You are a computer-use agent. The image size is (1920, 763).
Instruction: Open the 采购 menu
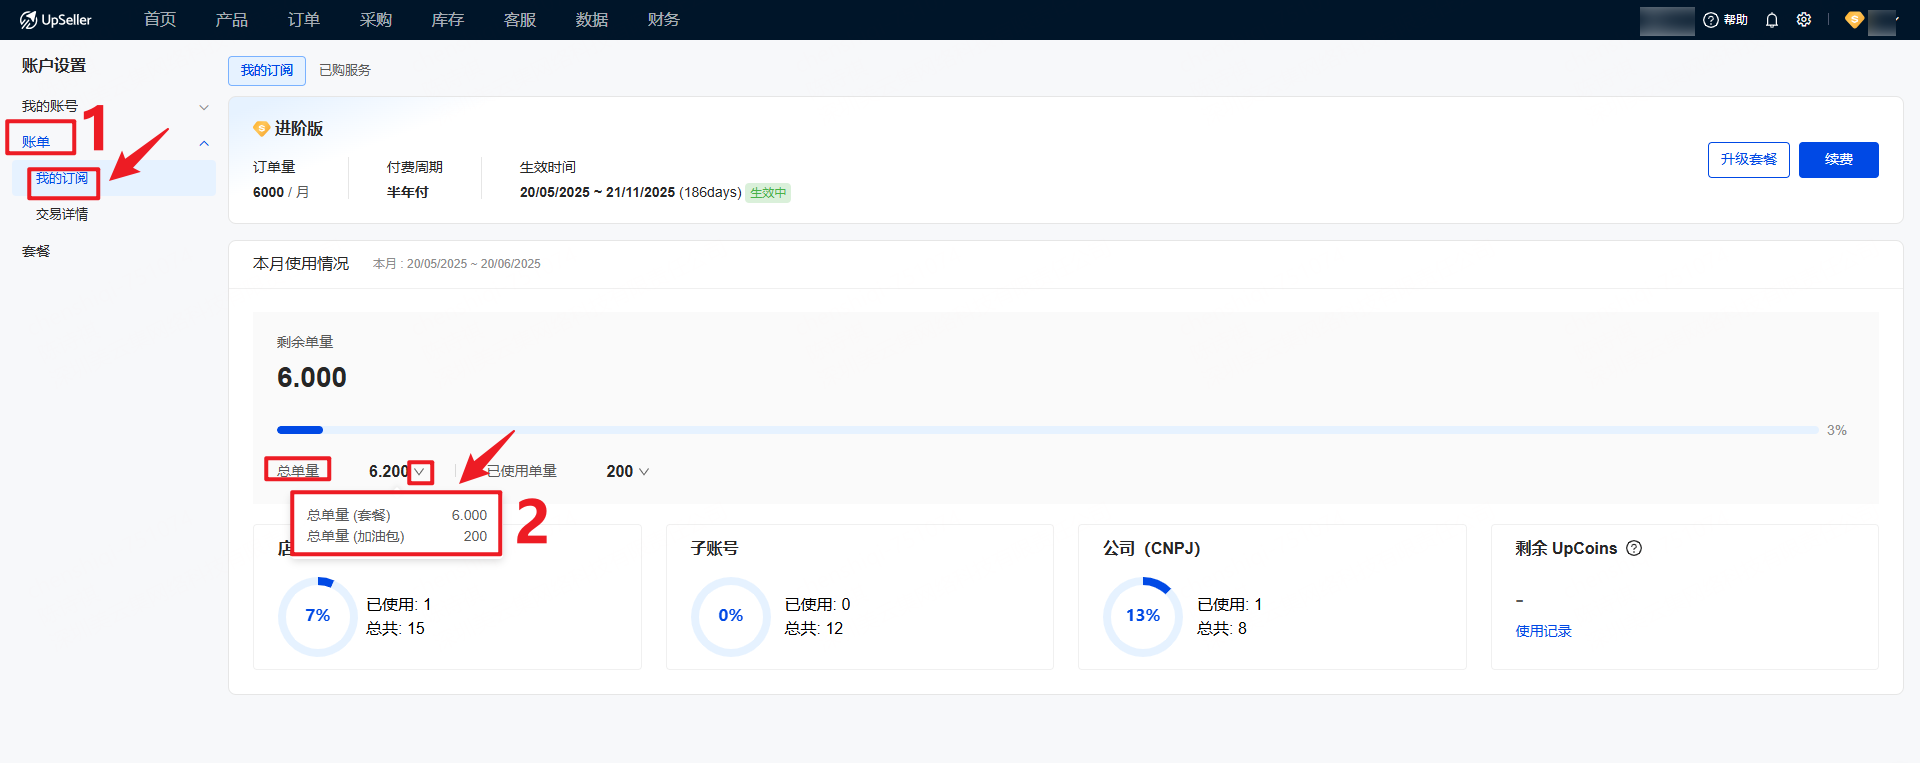[376, 20]
